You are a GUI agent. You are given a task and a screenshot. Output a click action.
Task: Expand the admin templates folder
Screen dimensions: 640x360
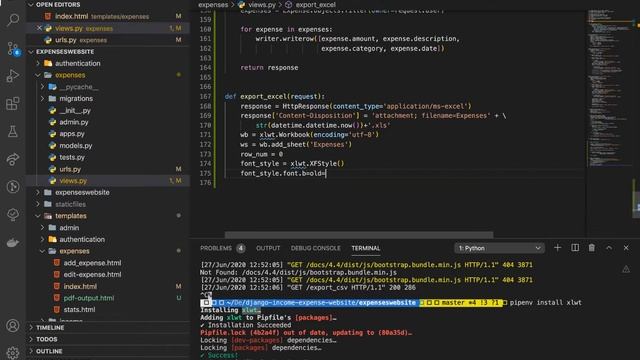point(42,228)
